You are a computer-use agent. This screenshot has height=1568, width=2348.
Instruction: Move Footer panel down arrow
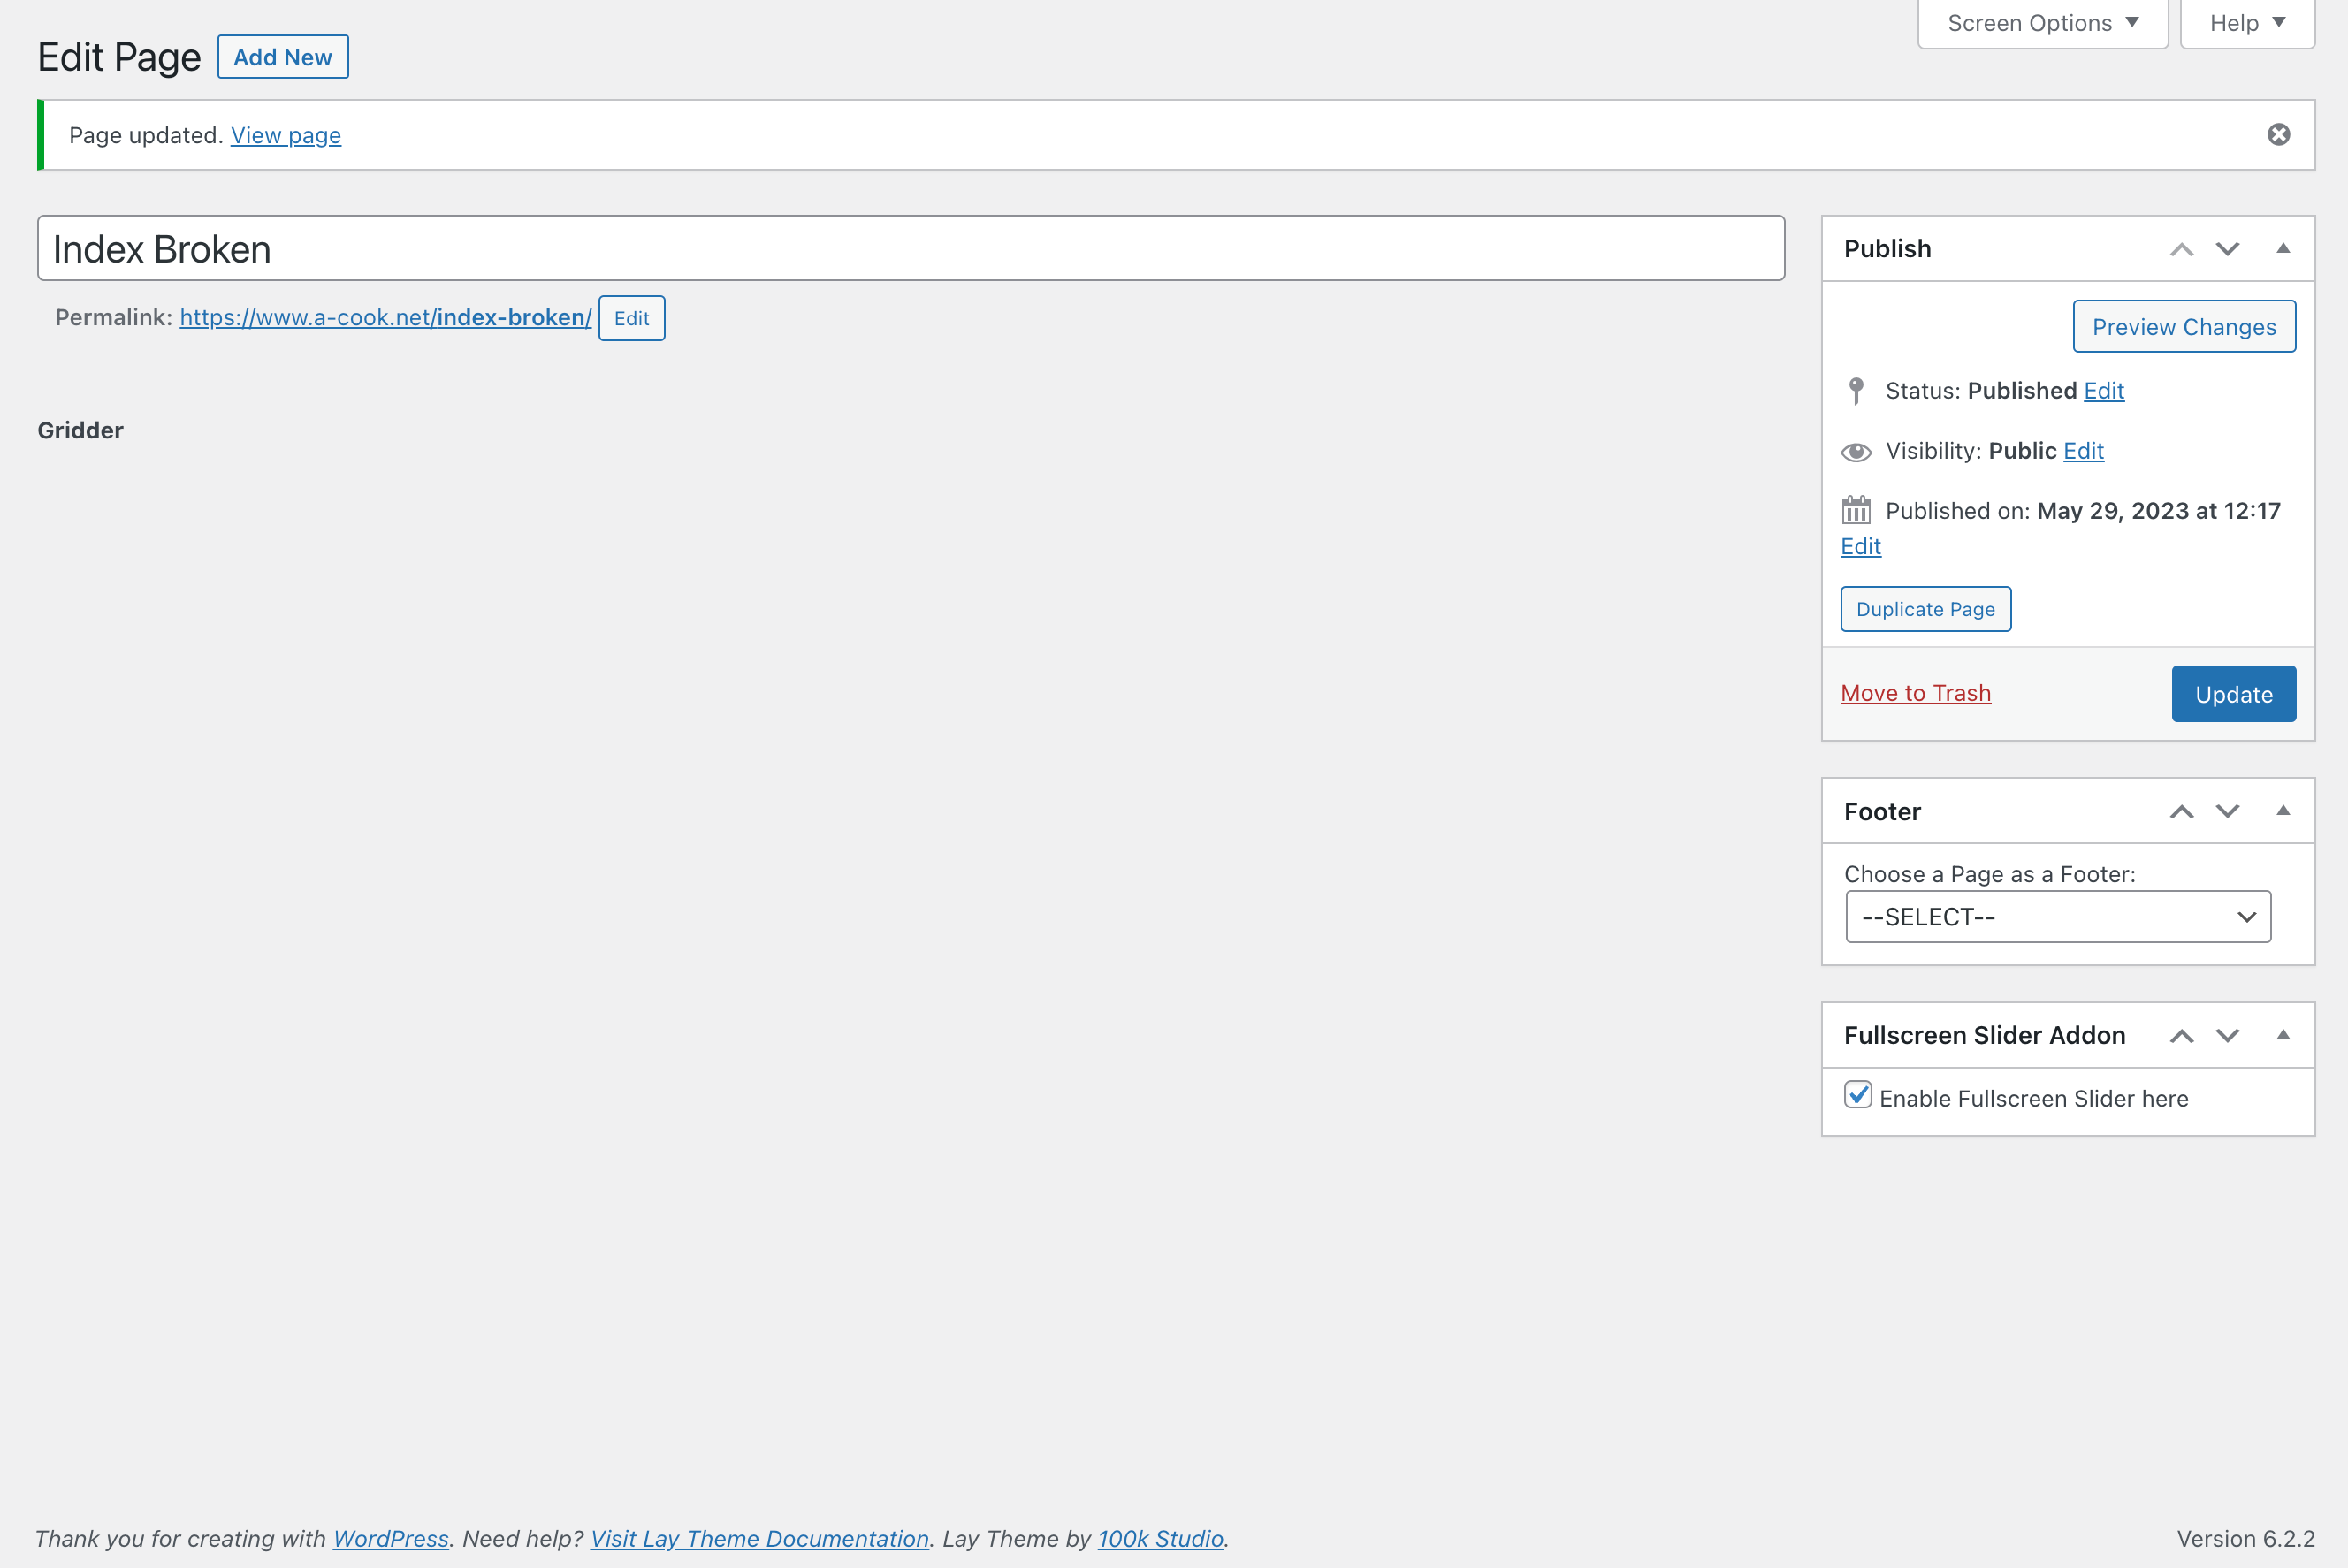[x=2227, y=811]
